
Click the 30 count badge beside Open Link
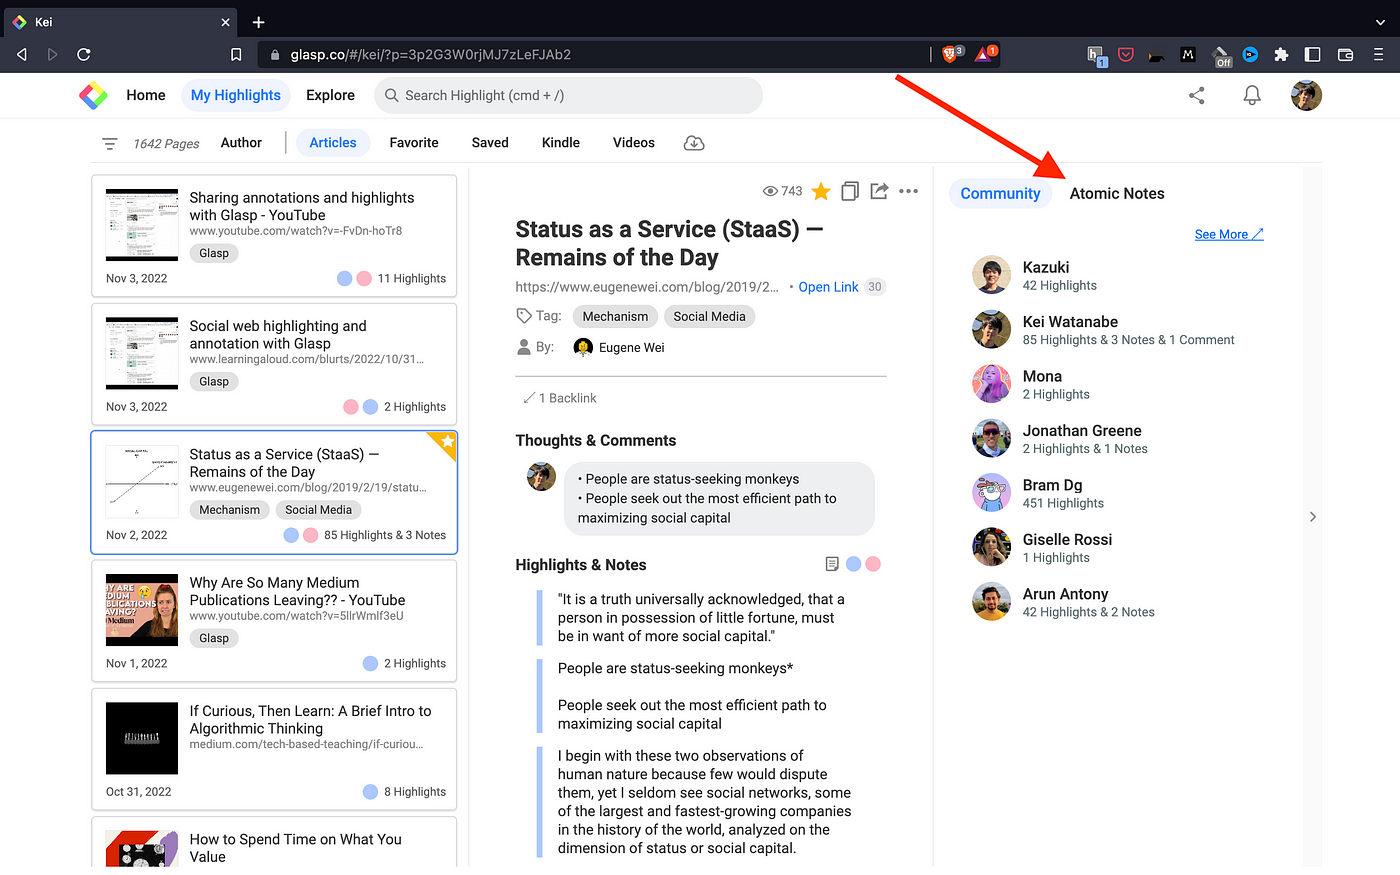[x=875, y=287]
